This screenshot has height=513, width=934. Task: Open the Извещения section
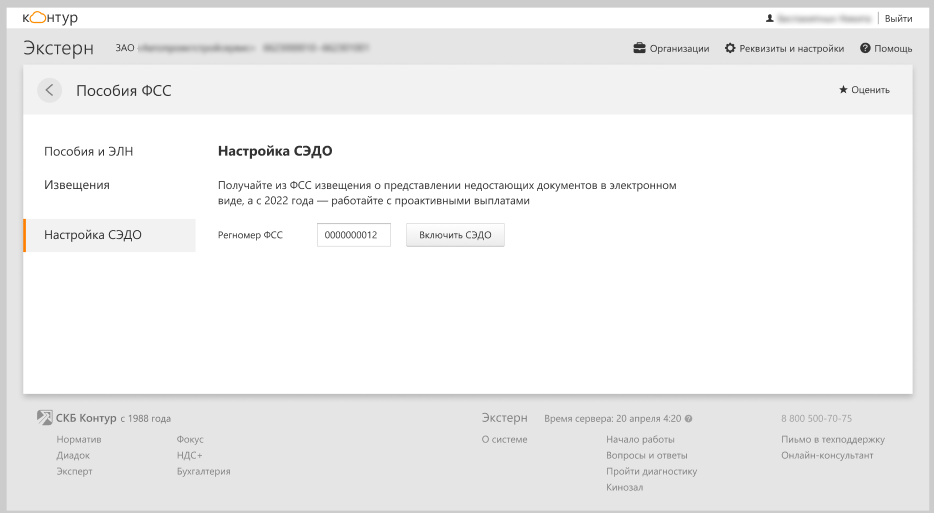coord(77,185)
